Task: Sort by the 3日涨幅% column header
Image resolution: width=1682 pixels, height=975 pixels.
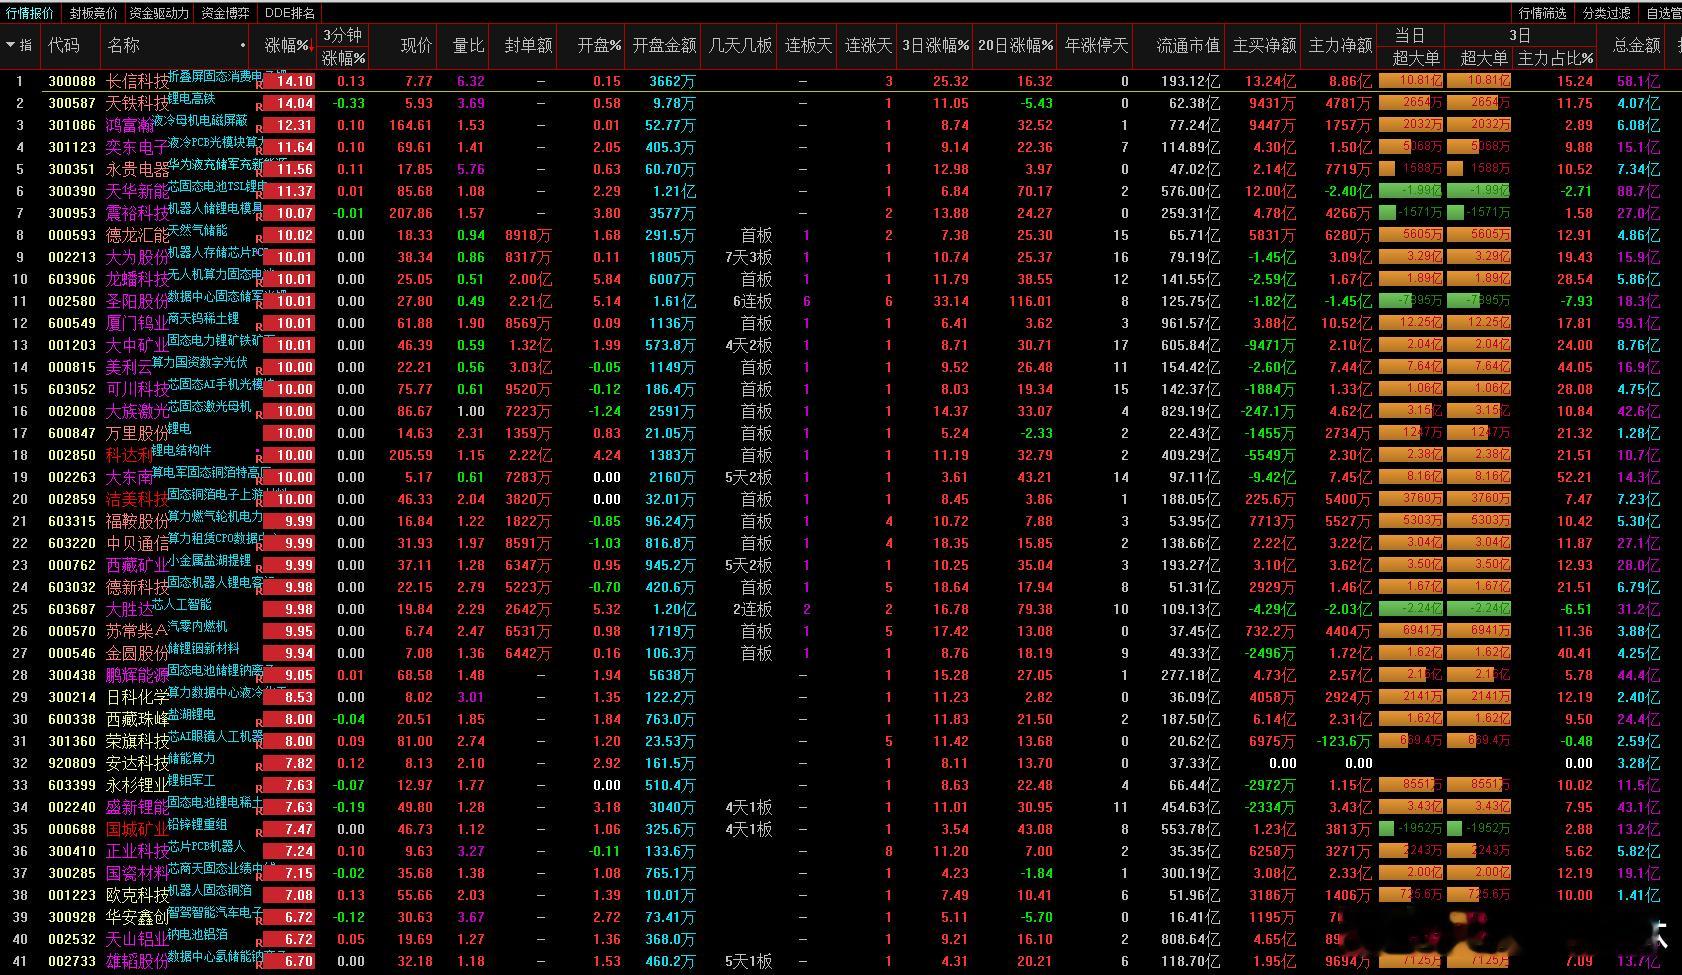Action: [x=935, y=46]
